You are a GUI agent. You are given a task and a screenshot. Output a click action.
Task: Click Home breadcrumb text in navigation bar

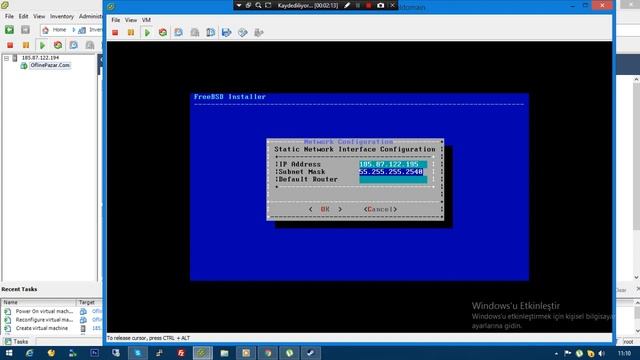(59, 30)
